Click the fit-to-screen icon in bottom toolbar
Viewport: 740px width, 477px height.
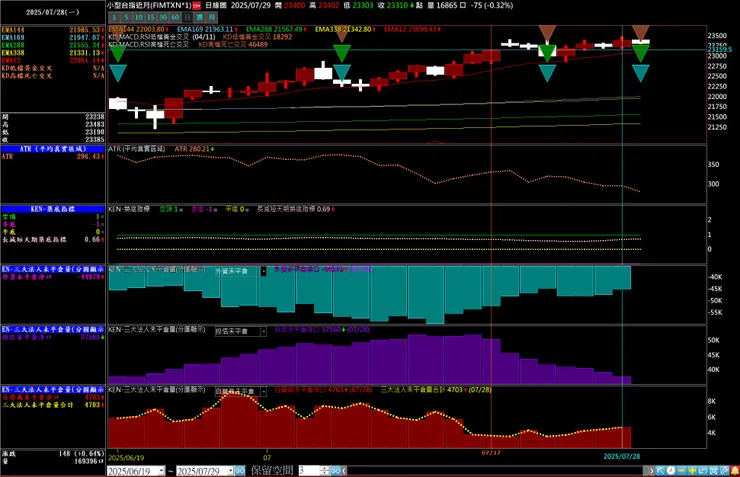714,470
